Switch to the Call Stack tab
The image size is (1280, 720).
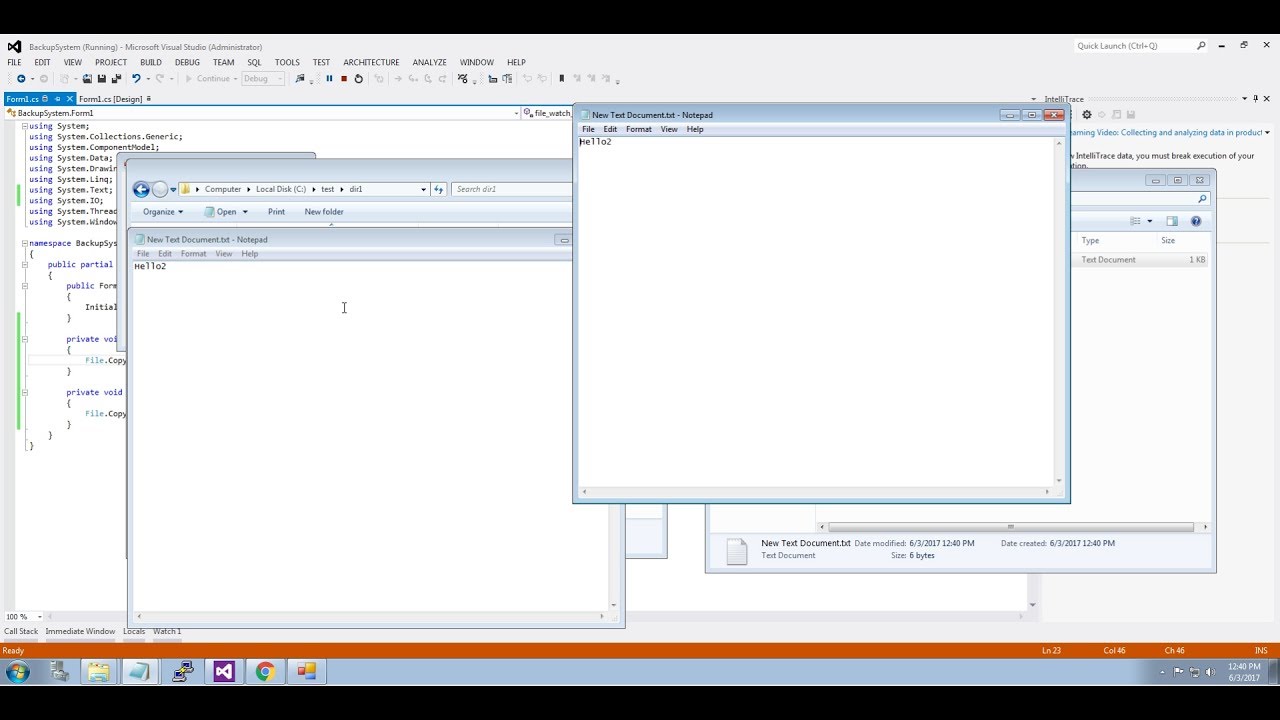(x=21, y=631)
